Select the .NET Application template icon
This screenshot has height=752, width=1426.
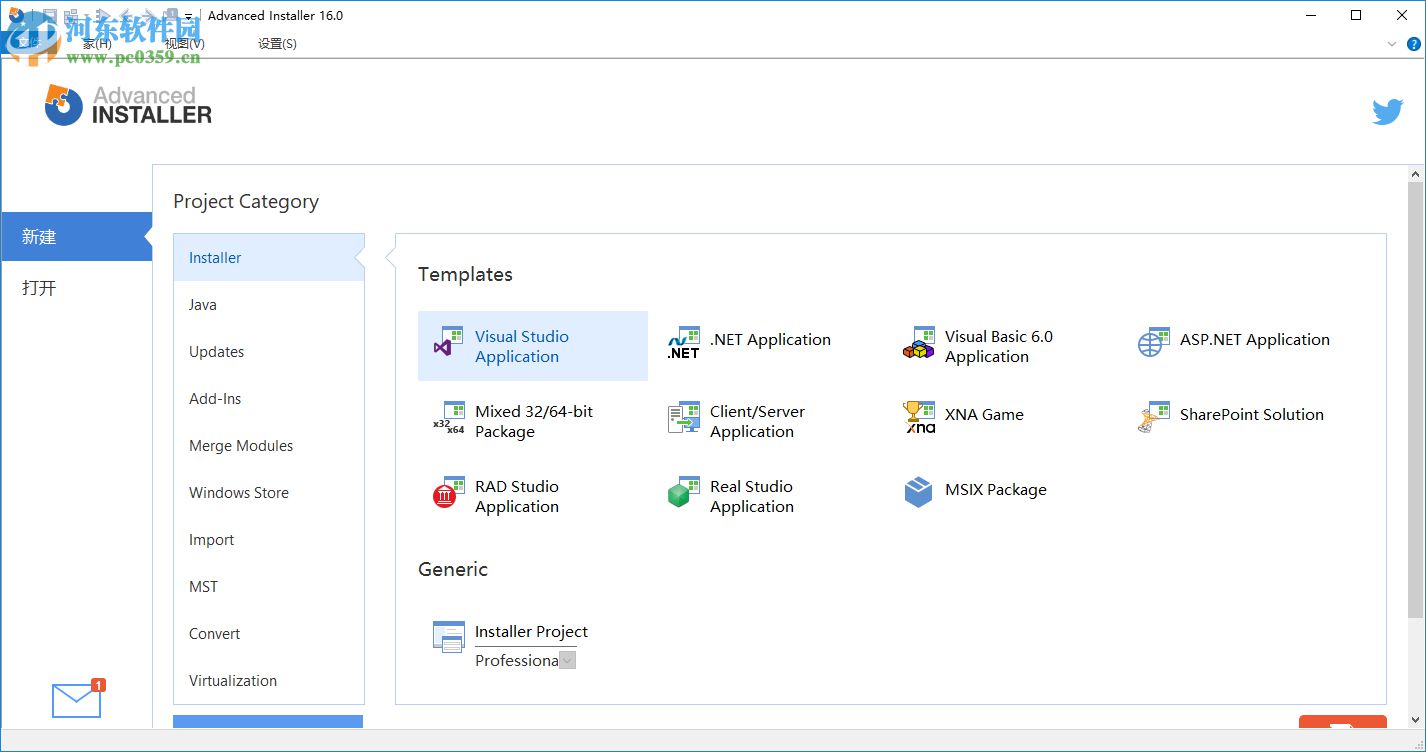pyautogui.click(x=683, y=340)
